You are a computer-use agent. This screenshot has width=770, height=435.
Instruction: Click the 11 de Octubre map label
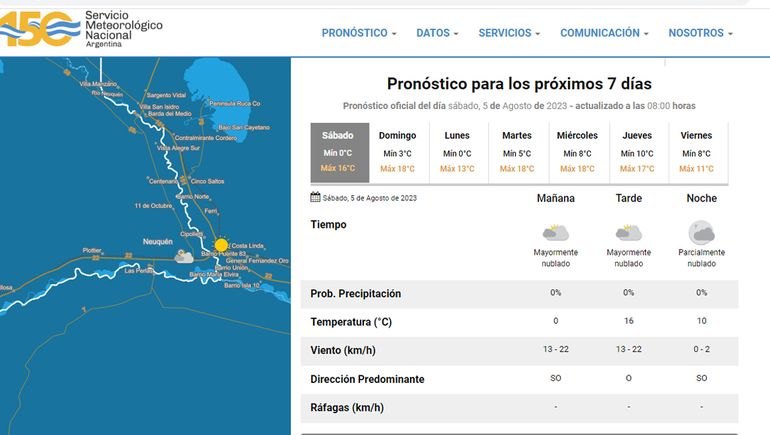[x=153, y=206]
